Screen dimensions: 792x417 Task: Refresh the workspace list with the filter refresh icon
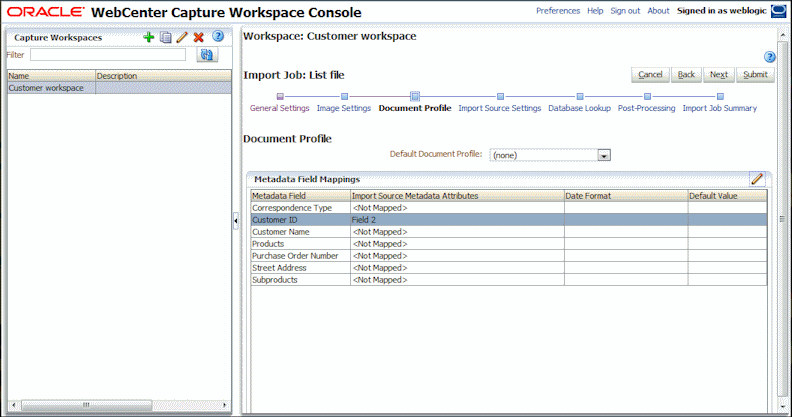point(207,55)
